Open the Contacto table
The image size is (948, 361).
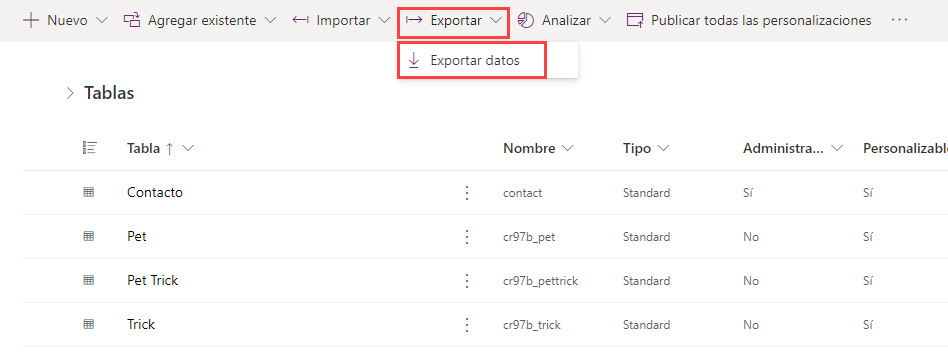[155, 192]
